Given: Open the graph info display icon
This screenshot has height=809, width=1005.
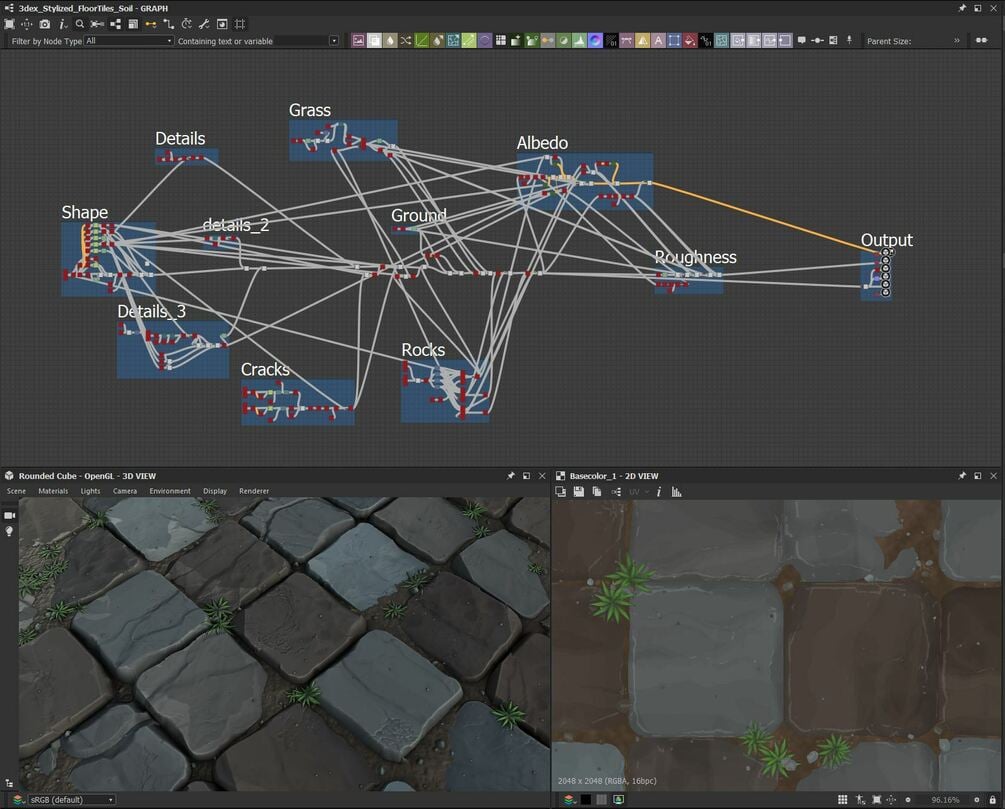Looking at the screenshot, I should [62, 24].
